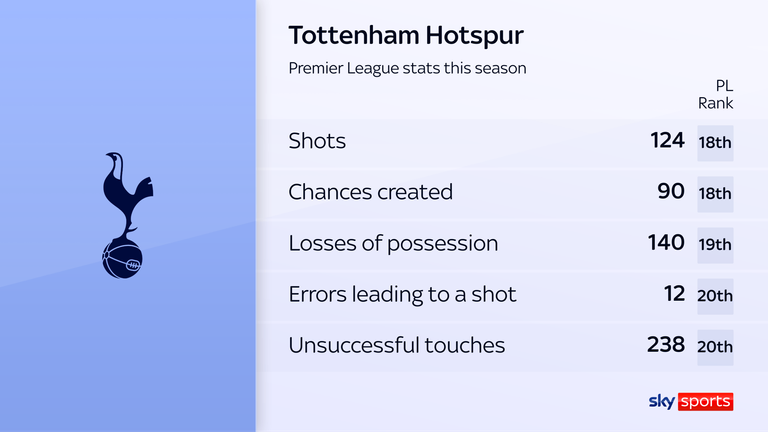Click the 90 chances created value

[672, 192]
